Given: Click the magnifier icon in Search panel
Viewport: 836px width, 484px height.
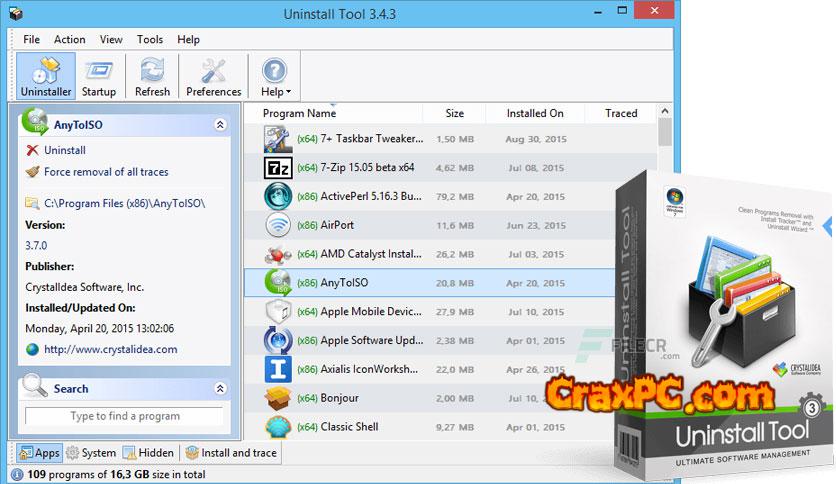Looking at the screenshot, I should click(x=35, y=385).
